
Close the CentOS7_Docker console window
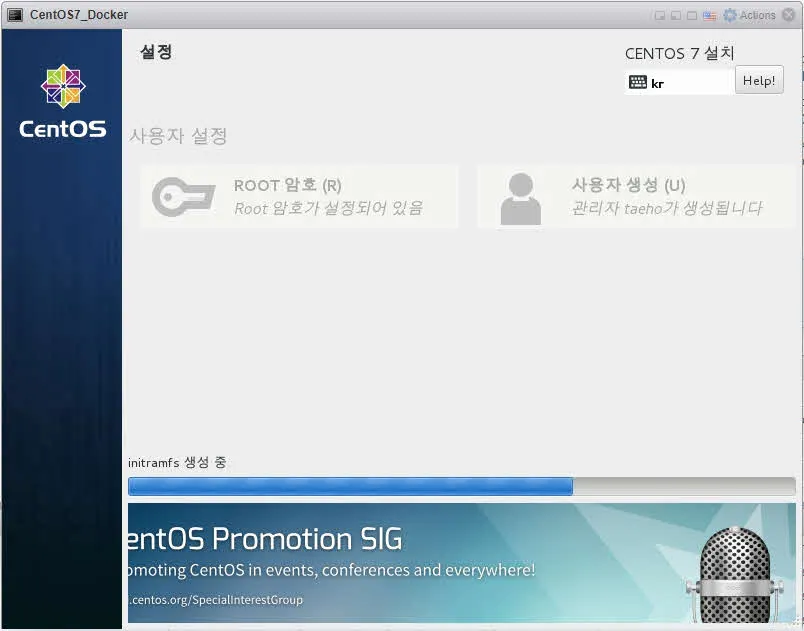tap(788, 15)
